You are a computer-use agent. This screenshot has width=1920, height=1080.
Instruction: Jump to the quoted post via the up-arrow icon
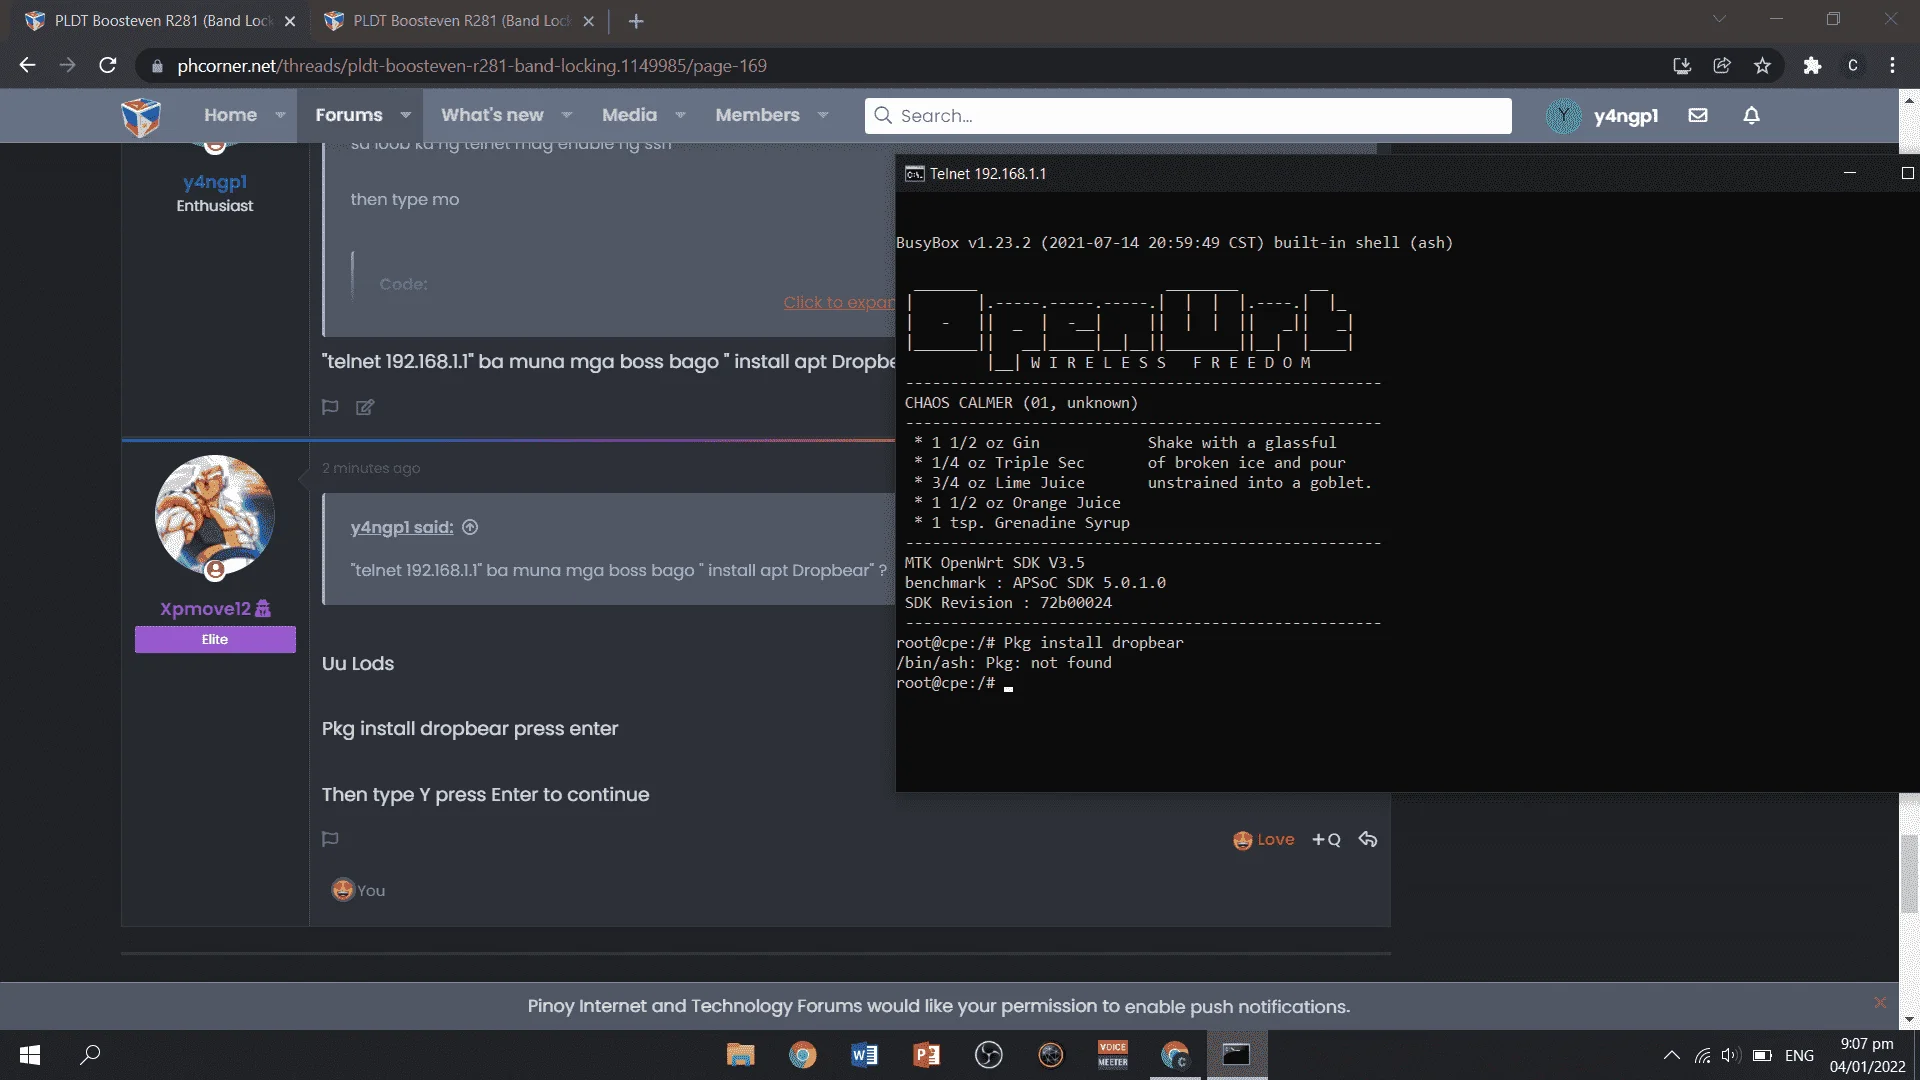(470, 527)
